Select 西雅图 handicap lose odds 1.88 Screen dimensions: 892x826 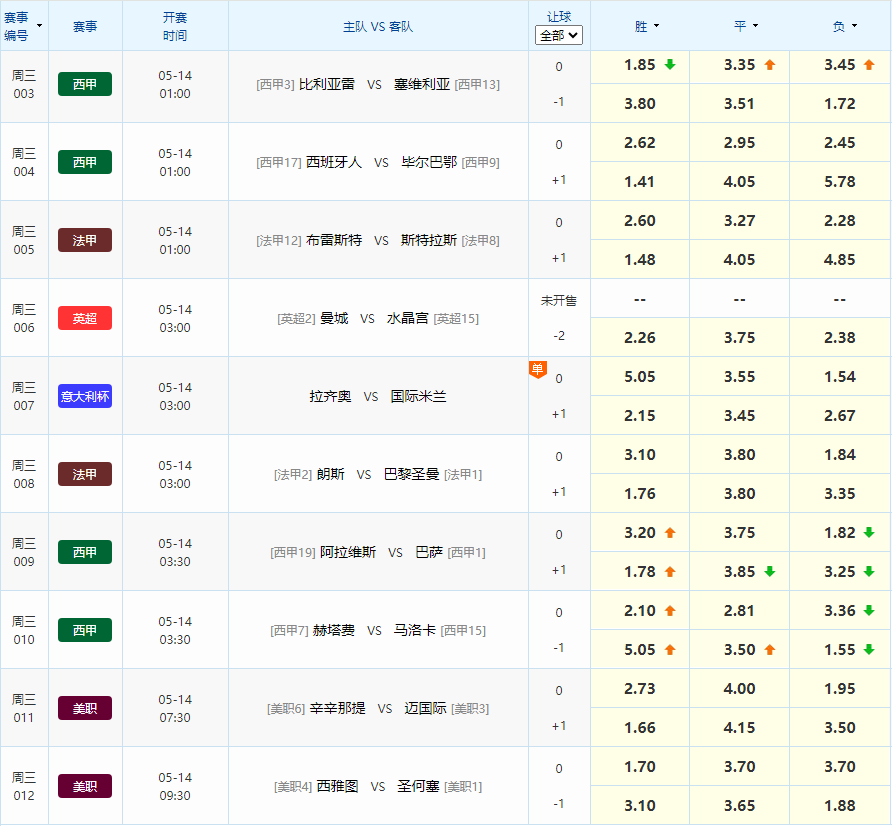840,805
